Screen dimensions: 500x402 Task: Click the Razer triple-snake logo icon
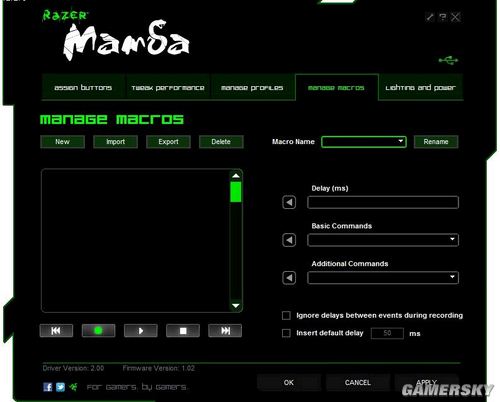(x=73, y=387)
